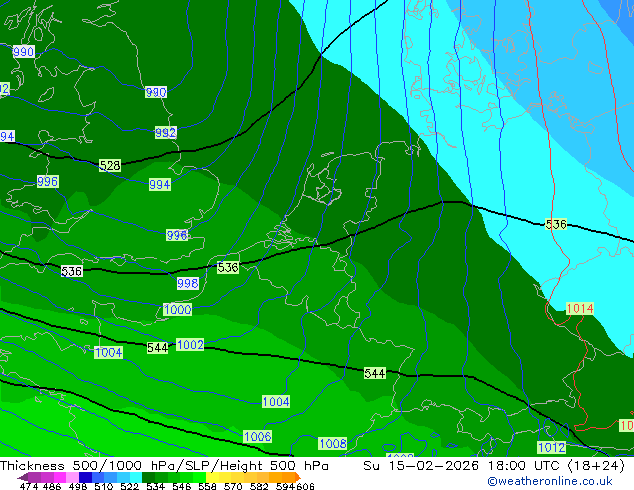Click the 992 isobar label

tap(166, 132)
